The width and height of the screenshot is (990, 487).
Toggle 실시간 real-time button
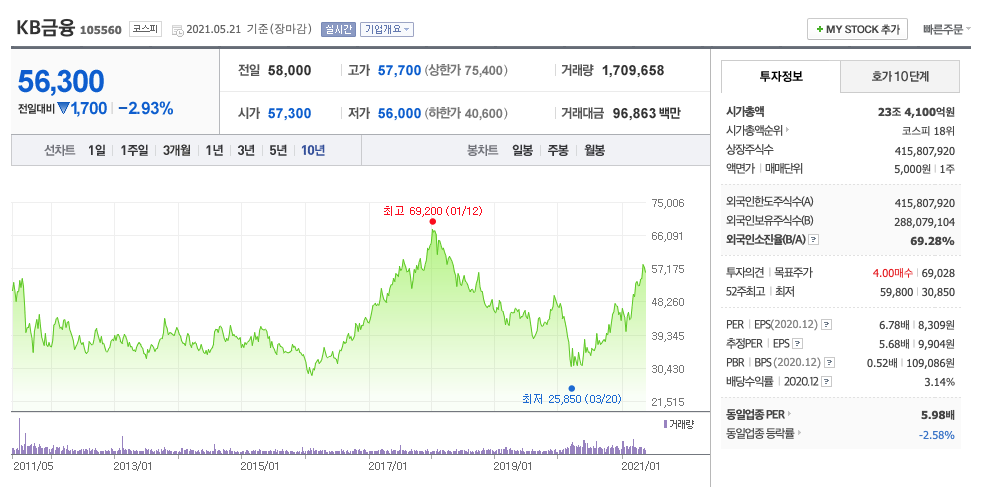[x=339, y=29]
